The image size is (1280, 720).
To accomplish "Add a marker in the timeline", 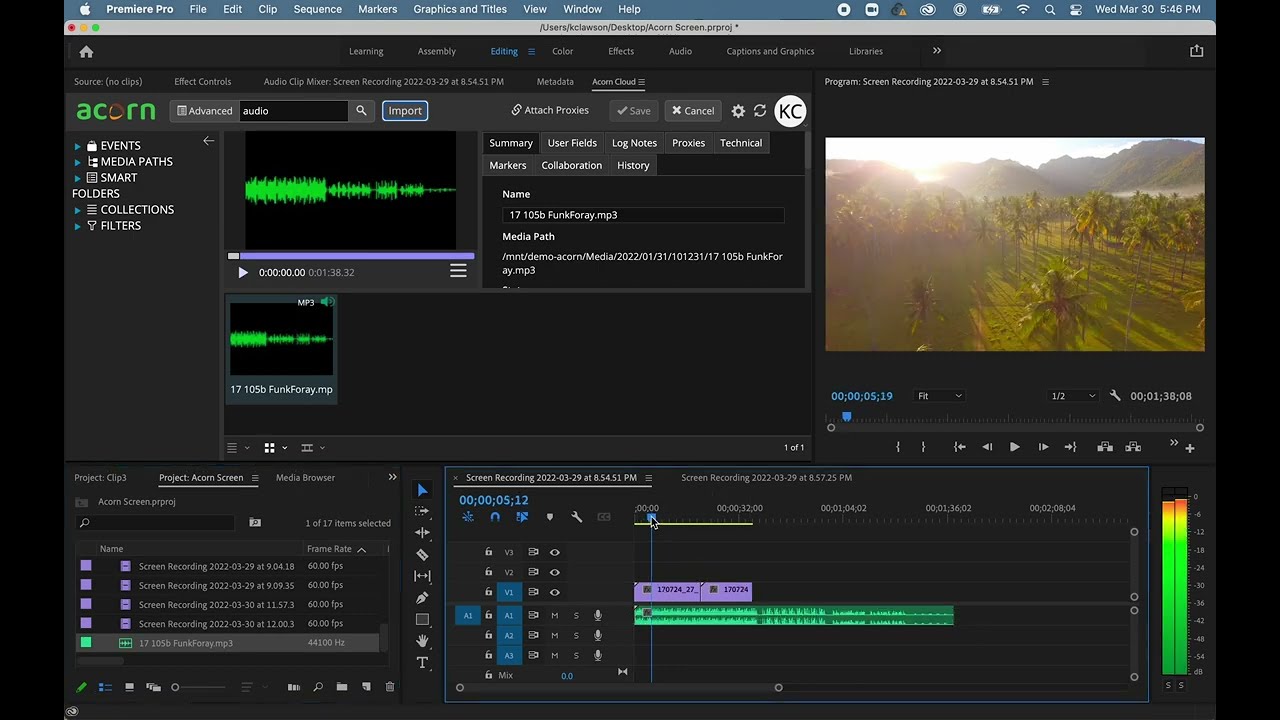I will pos(549,517).
